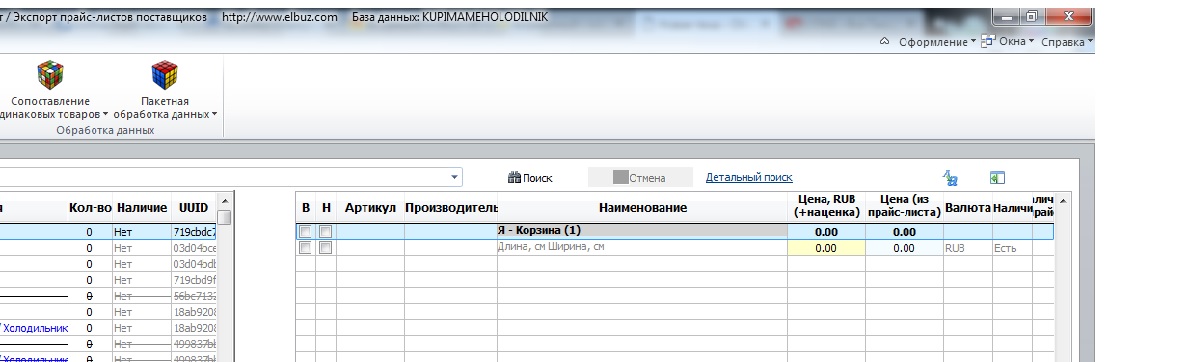Collapse the ribbon with the caret icon
This screenshot has height=362, width=1178.
click(885, 41)
